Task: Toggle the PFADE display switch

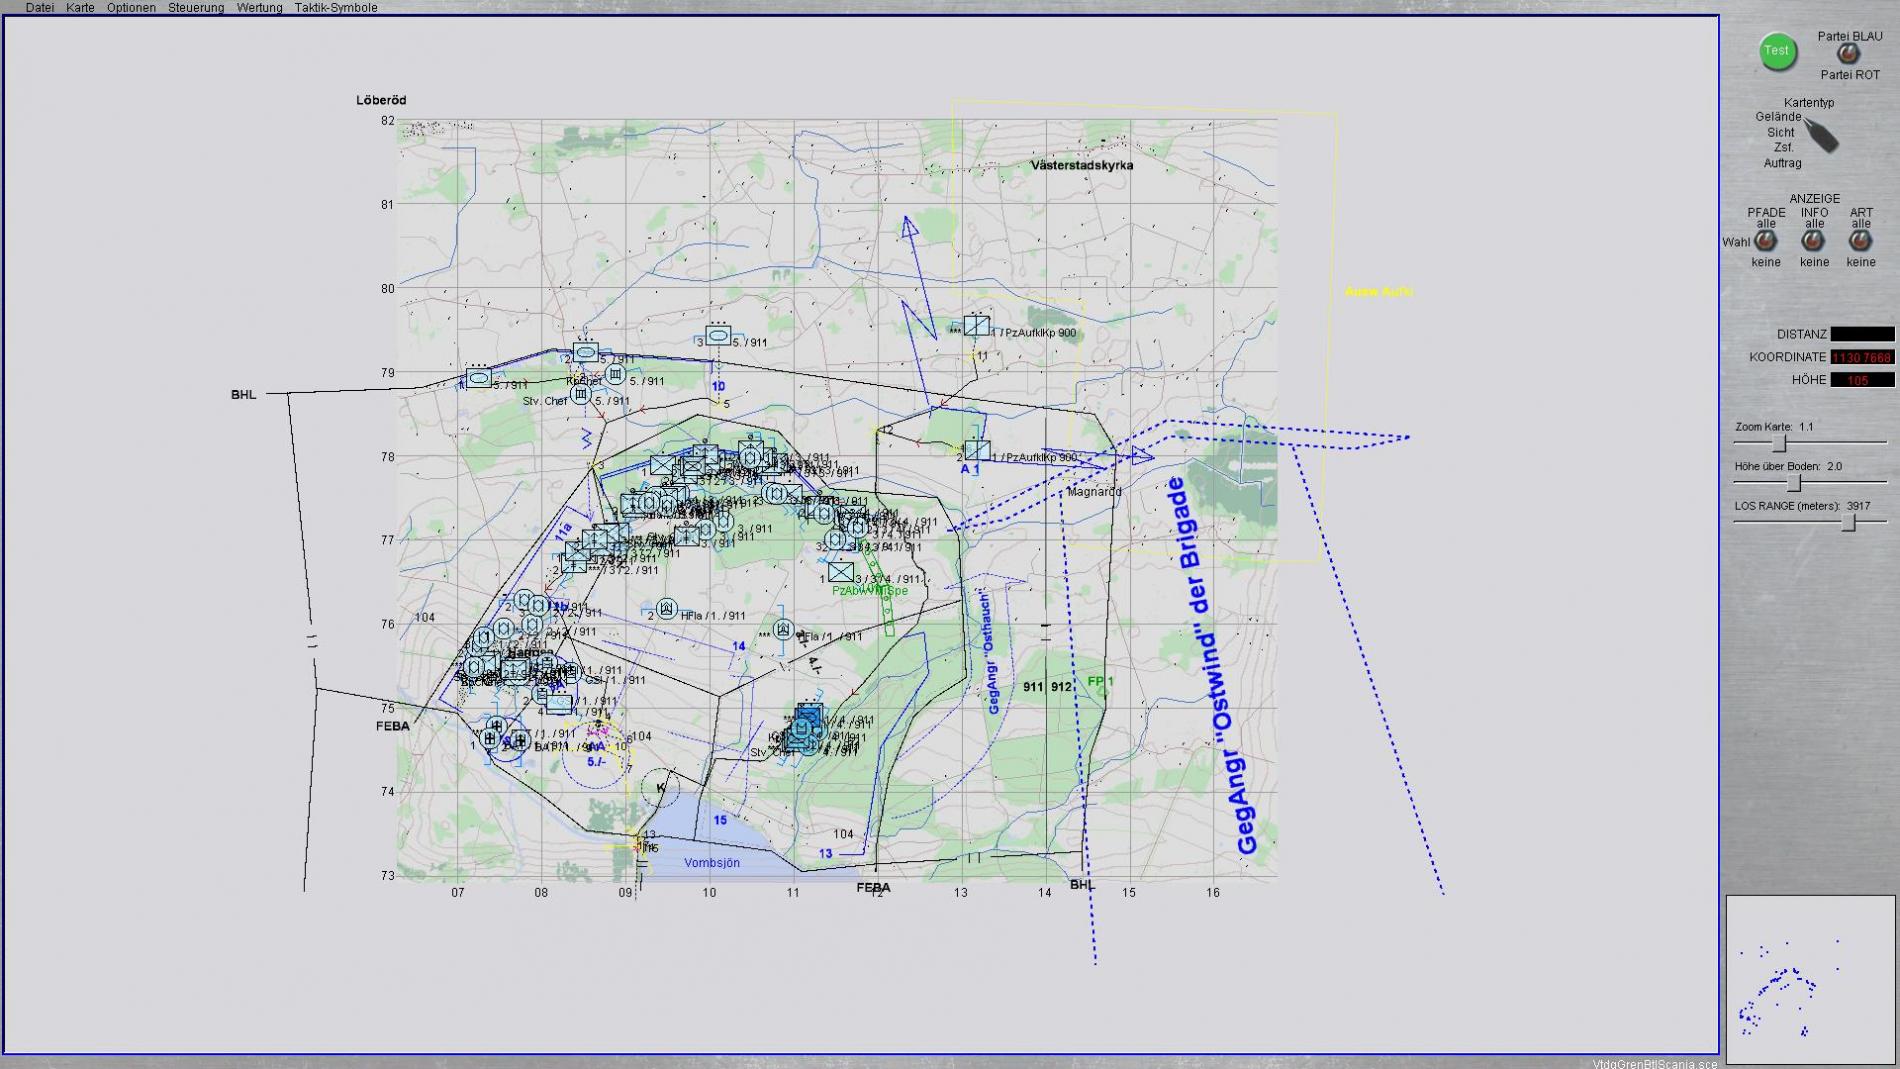Action: [x=1766, y=241]
